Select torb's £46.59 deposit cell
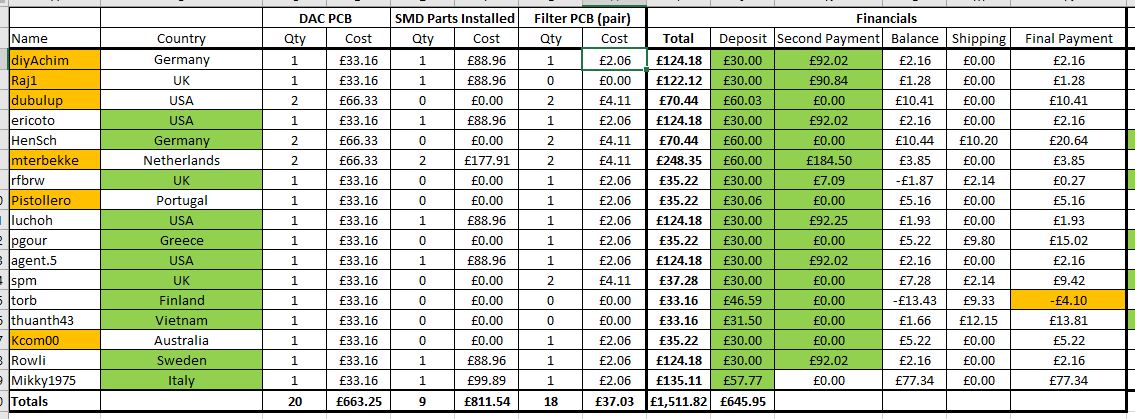 coord(743,300)
